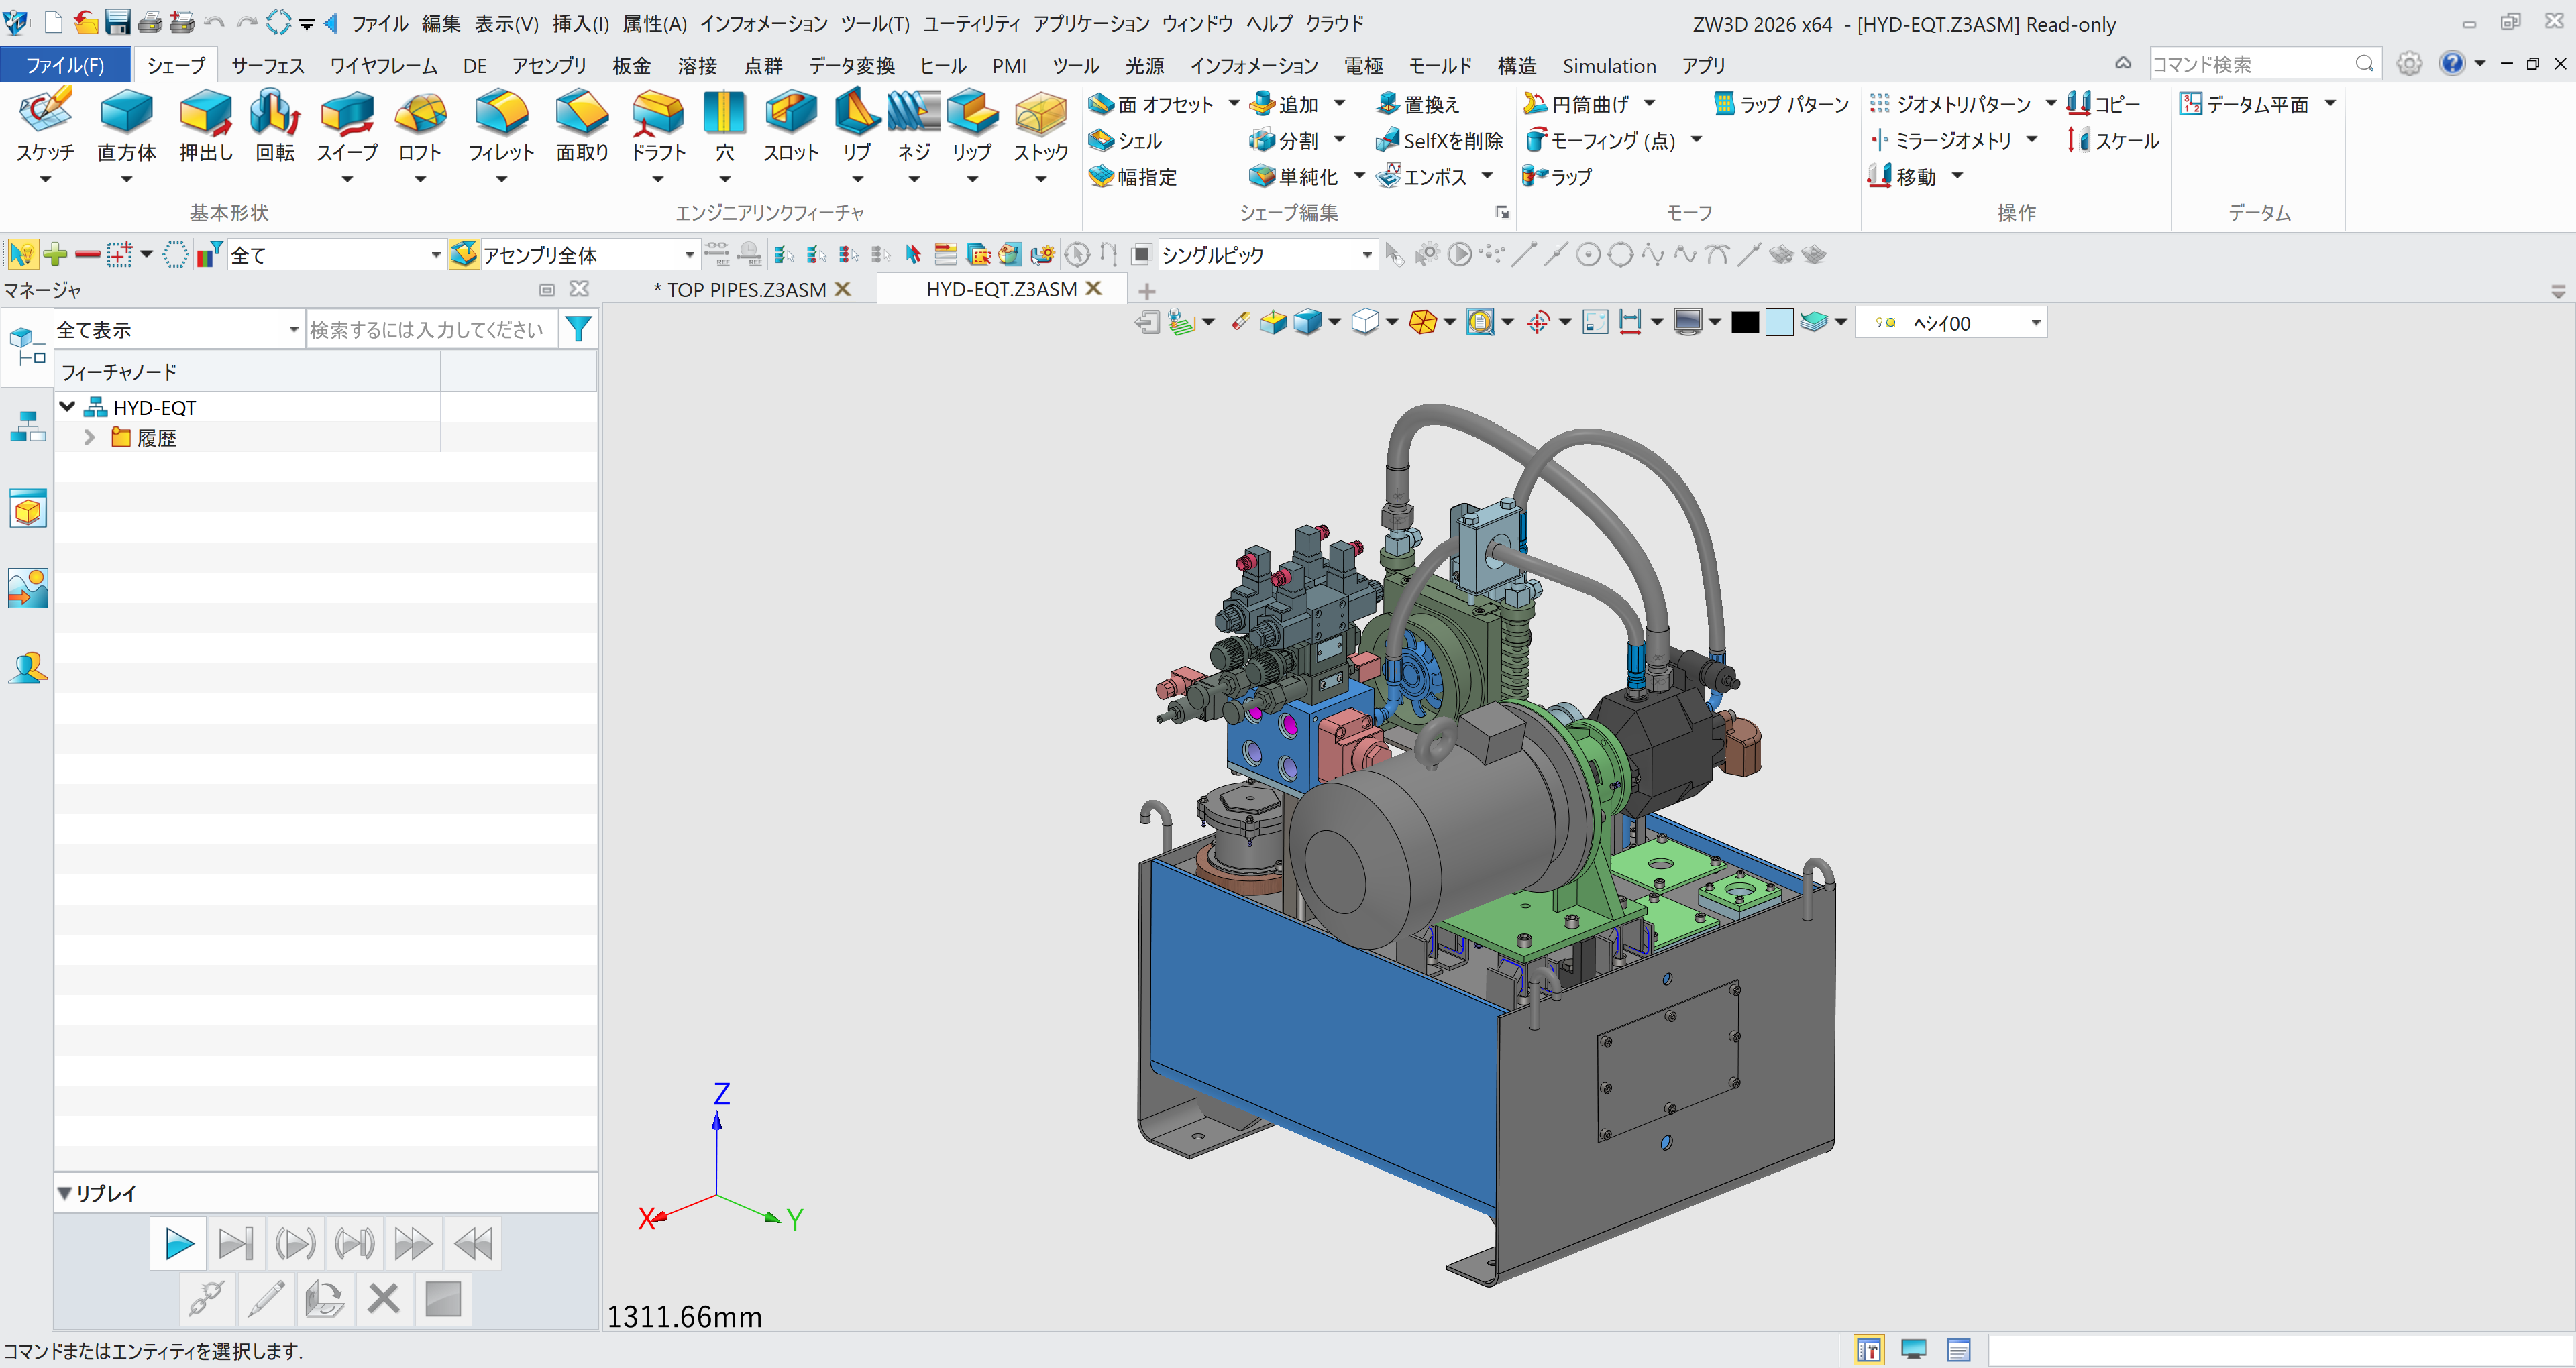2576x1368 pixels.
Task: Activate the フィレット (Fillet) tool
Action: pyautogui.click(x=501, y=128)
